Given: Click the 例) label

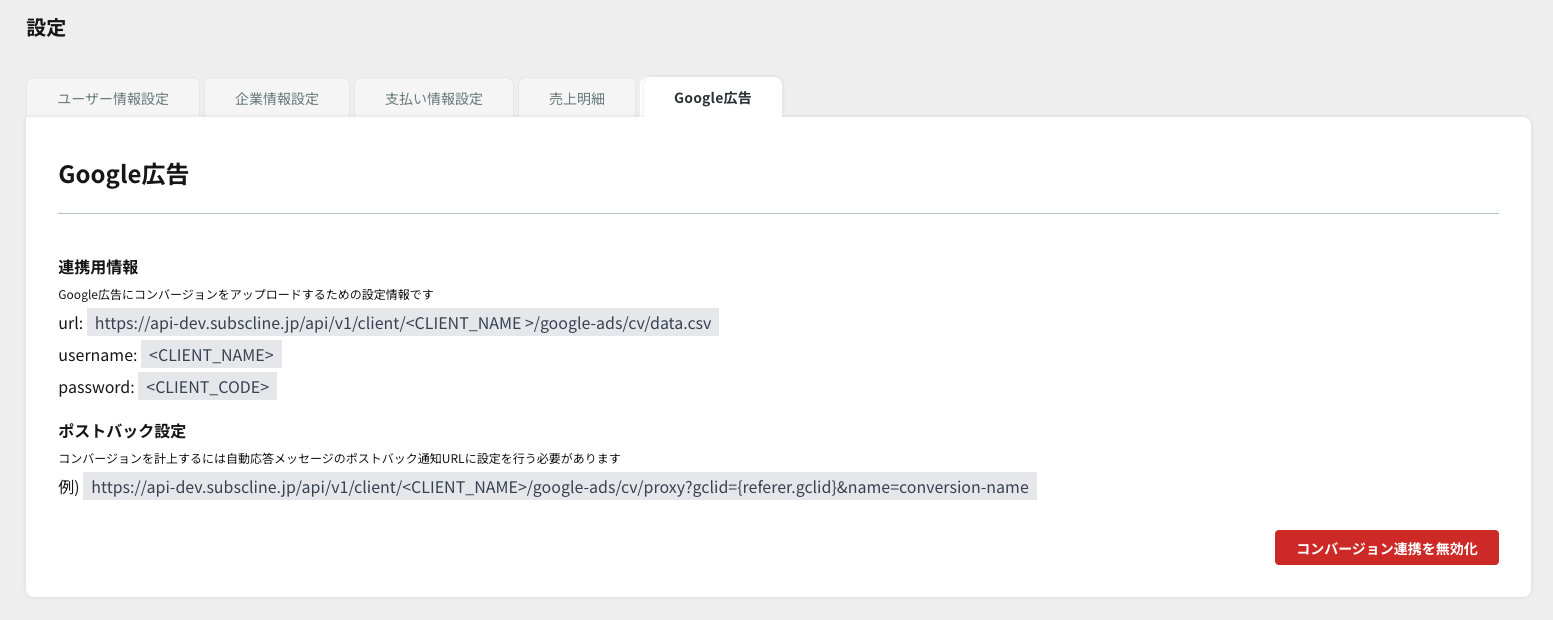Looking at the screenshot, I should point(69,487).
